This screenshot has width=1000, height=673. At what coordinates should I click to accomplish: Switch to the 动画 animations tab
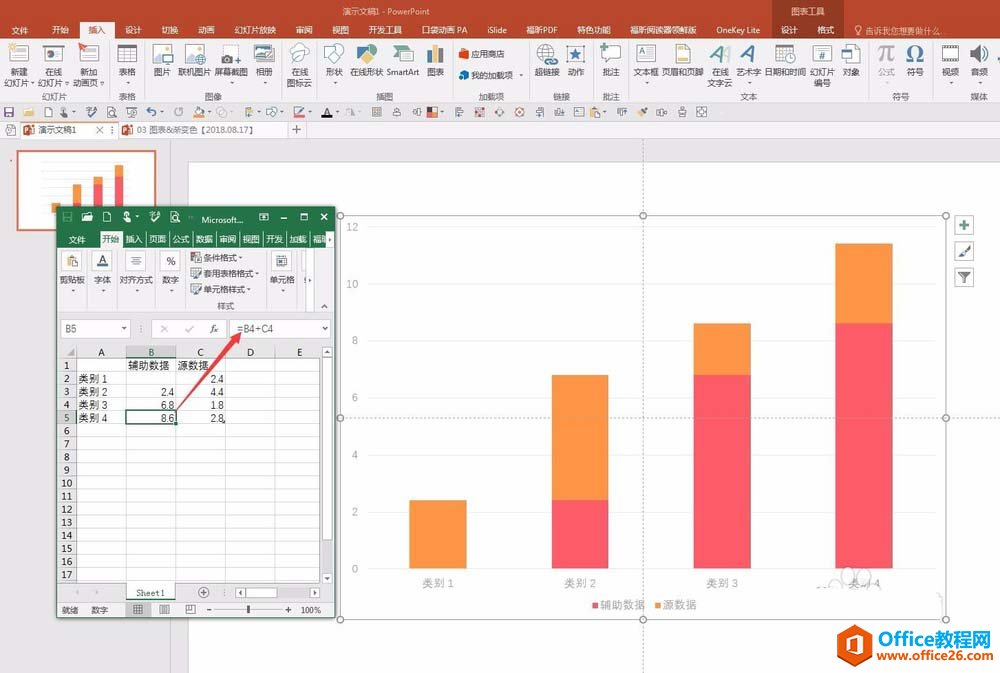tap(206, 30)
